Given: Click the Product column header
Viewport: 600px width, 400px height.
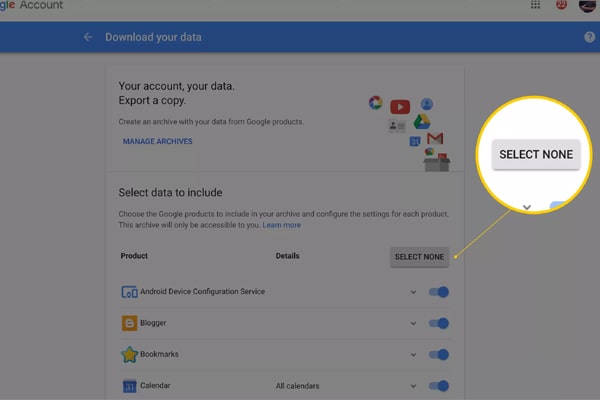Looking at the screenshot, I should [x=134, y=256].
